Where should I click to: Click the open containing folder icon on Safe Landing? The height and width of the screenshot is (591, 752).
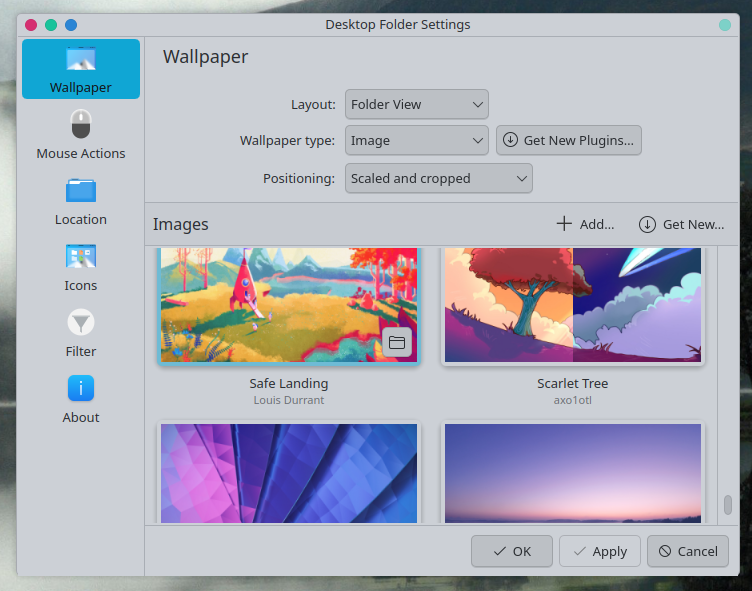397,342
